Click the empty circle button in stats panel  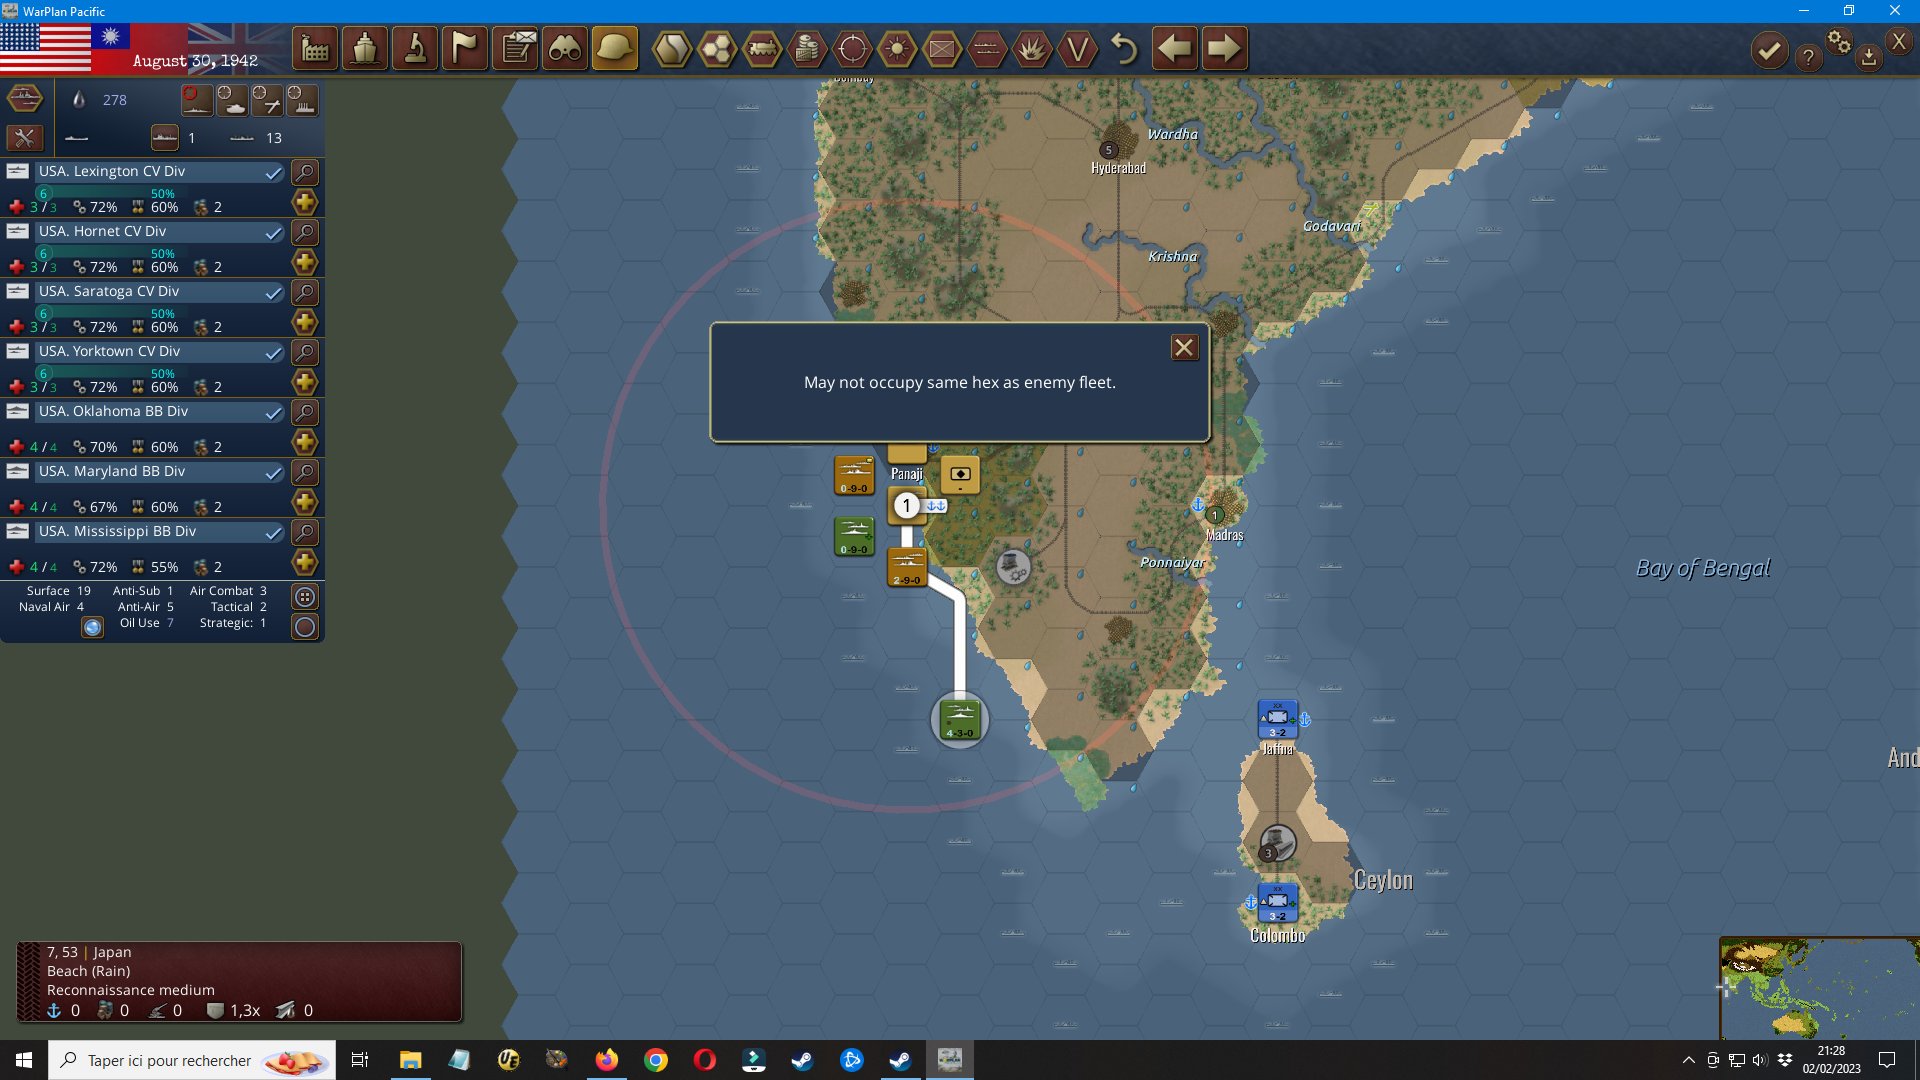point(305,627)
